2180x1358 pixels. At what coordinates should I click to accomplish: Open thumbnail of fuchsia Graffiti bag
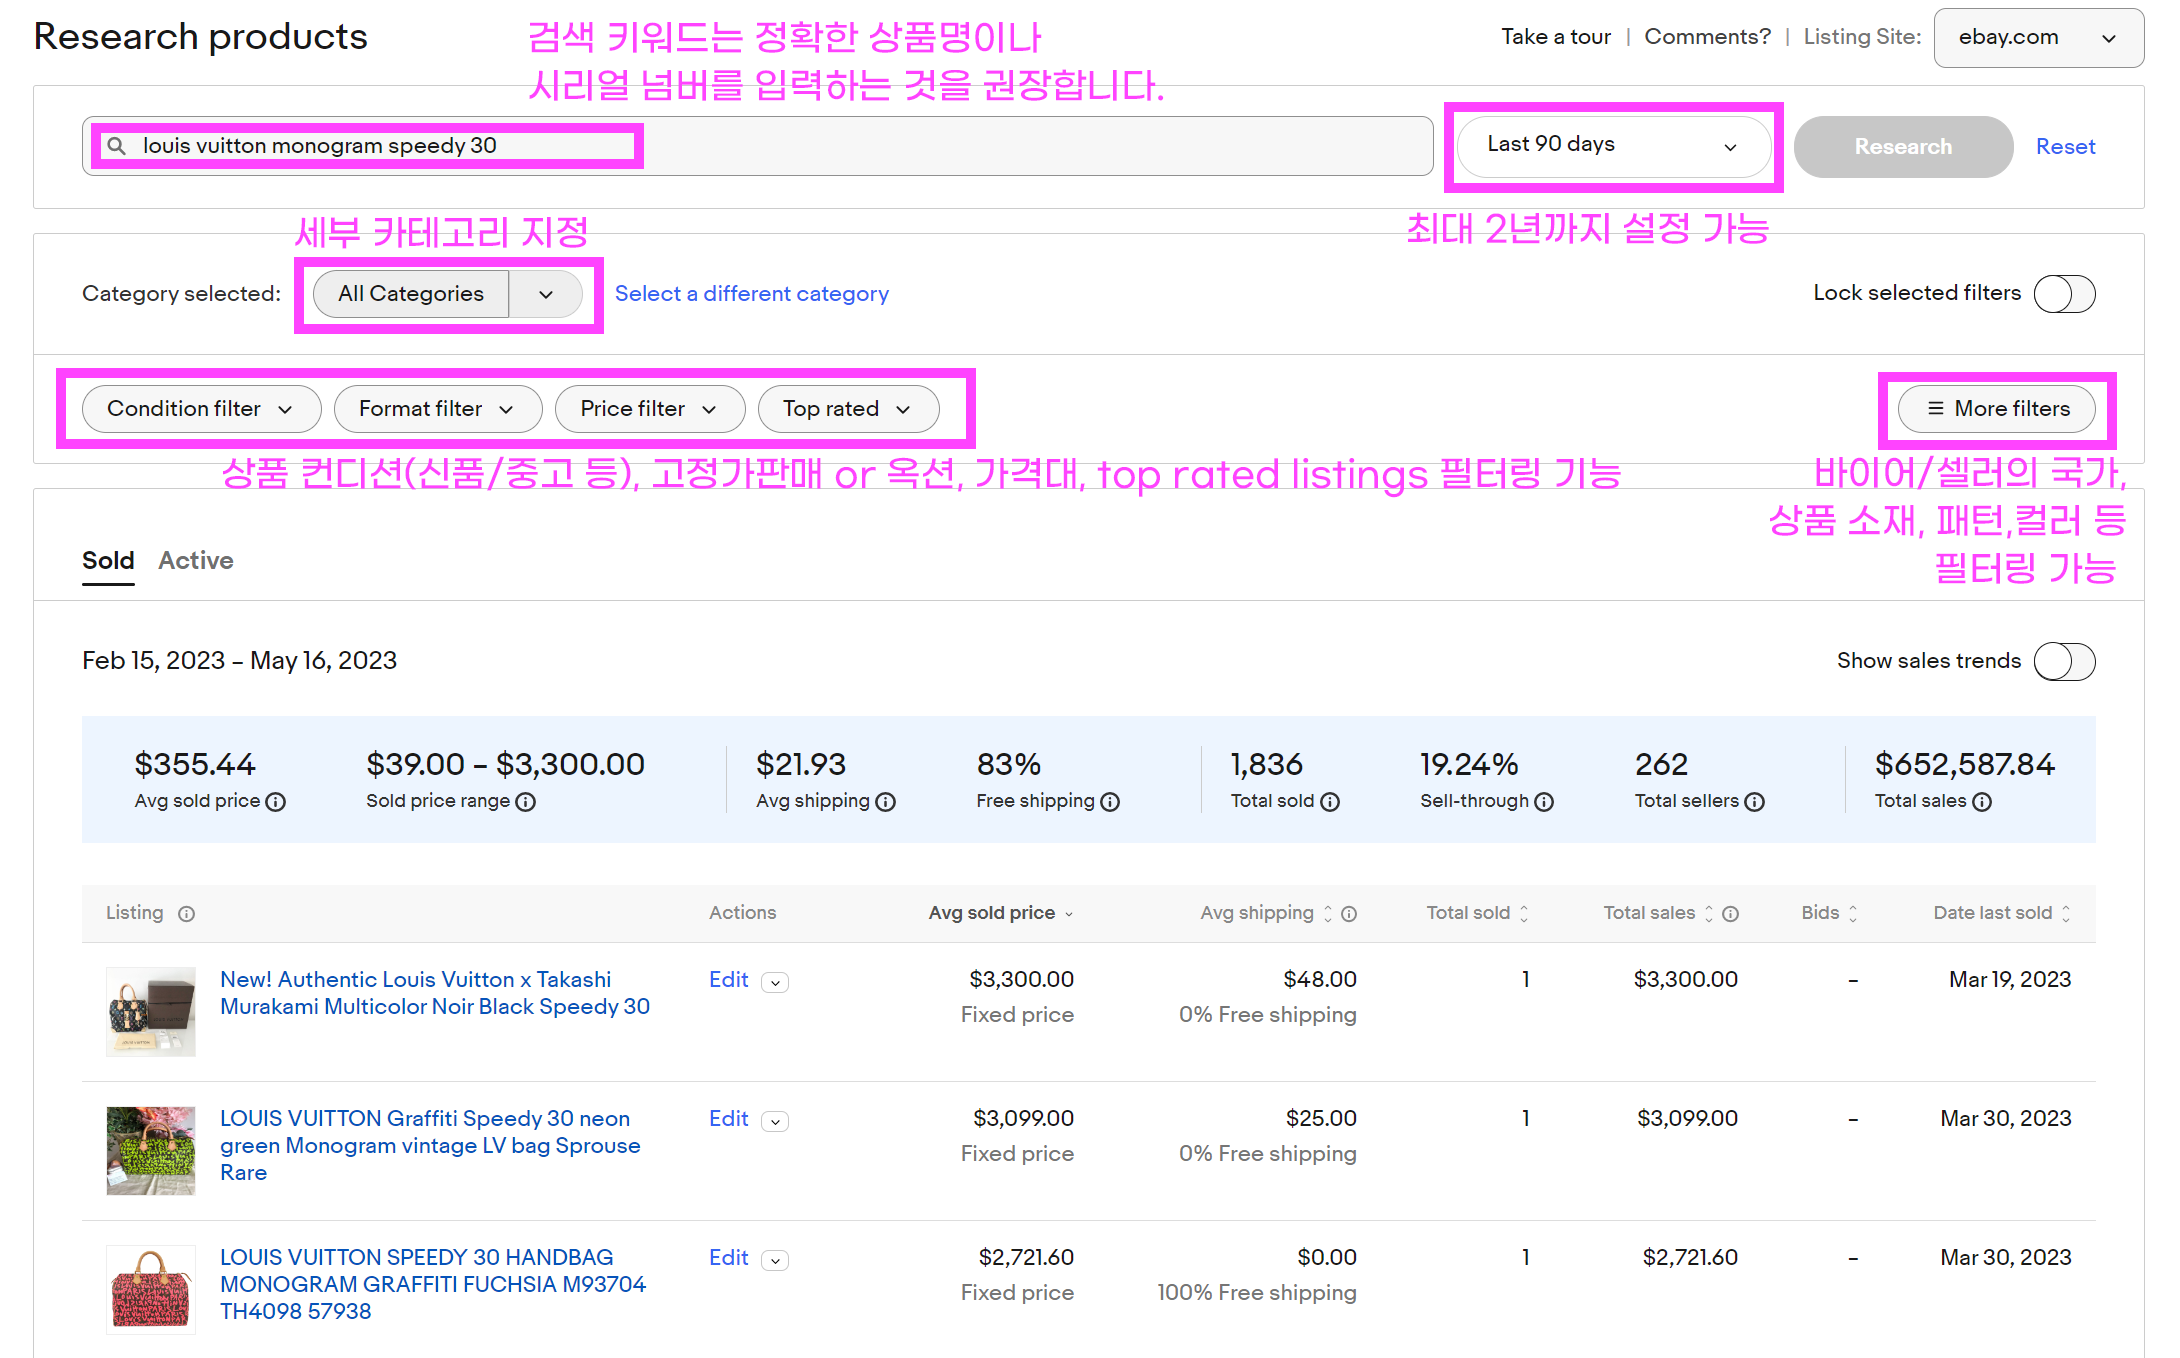click(x=151, y=1290)
